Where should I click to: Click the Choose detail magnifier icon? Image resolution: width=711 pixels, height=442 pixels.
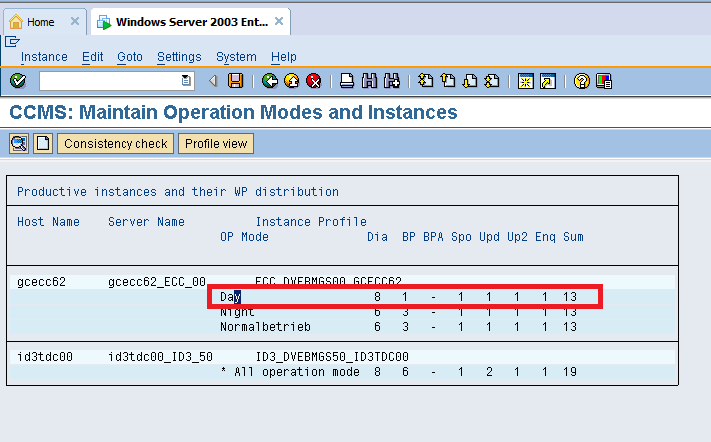pos(18,144)
